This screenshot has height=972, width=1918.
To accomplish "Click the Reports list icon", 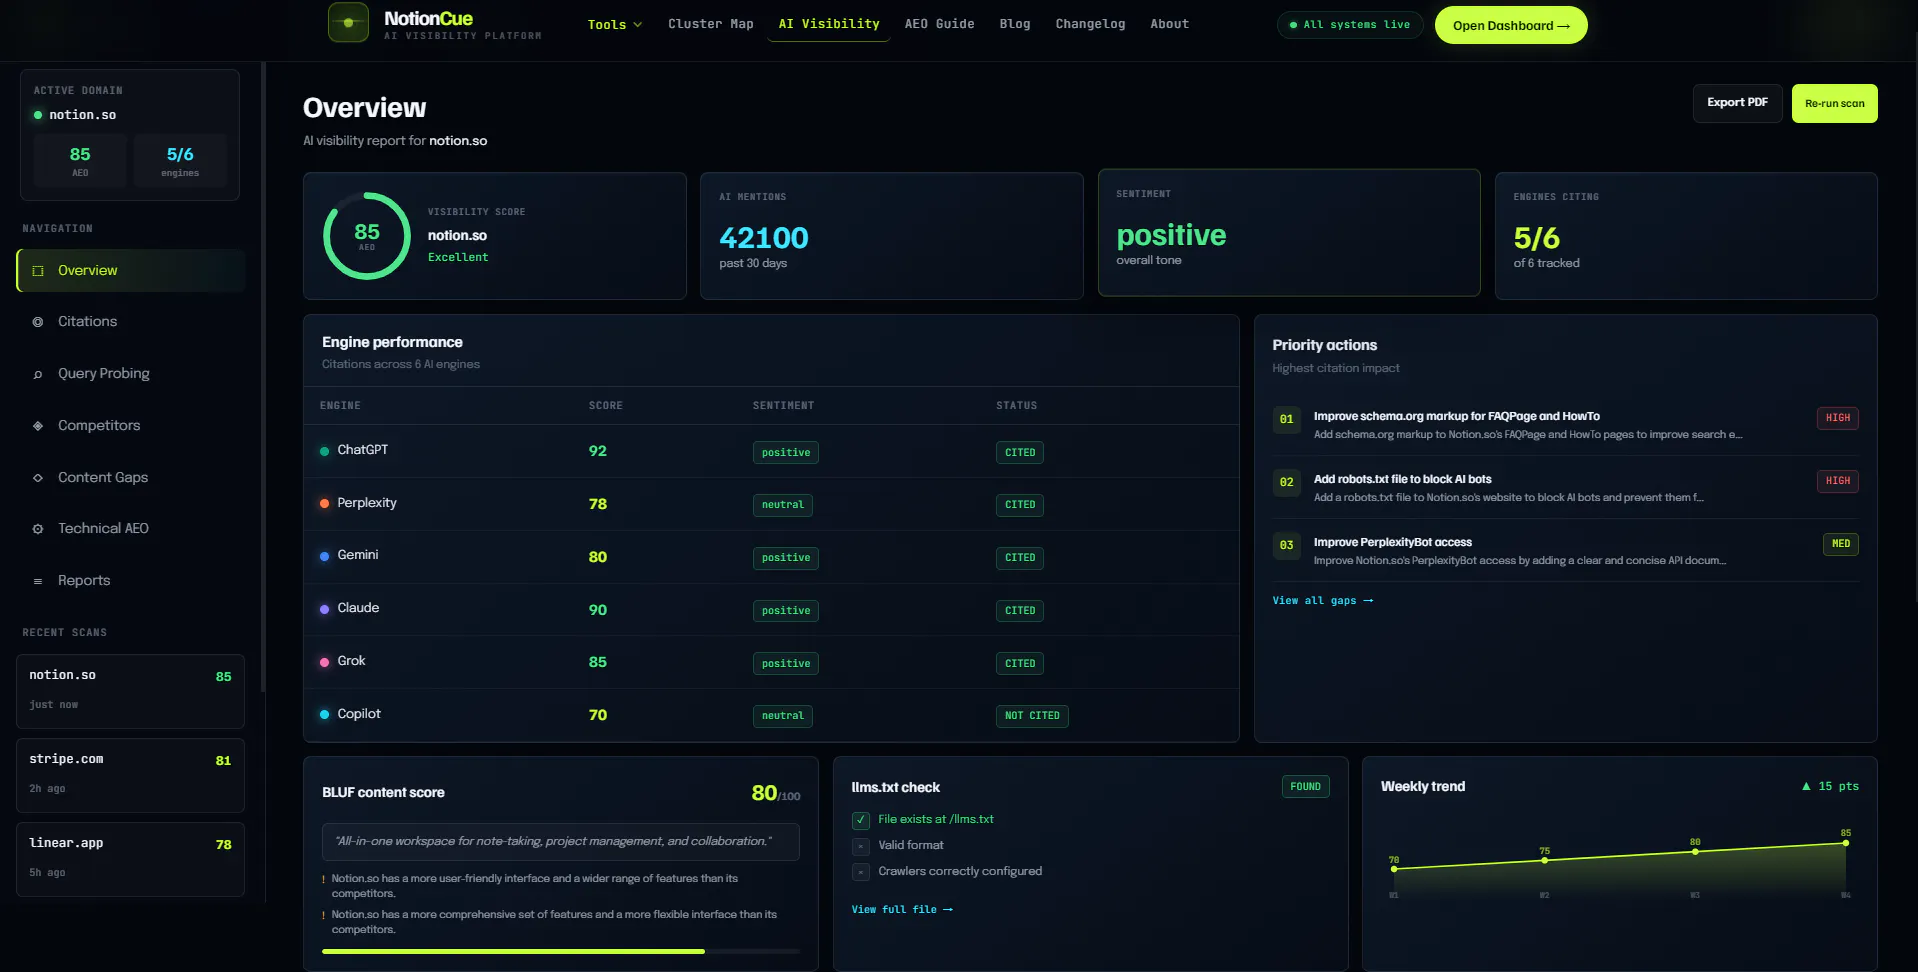I will [38, 581].
